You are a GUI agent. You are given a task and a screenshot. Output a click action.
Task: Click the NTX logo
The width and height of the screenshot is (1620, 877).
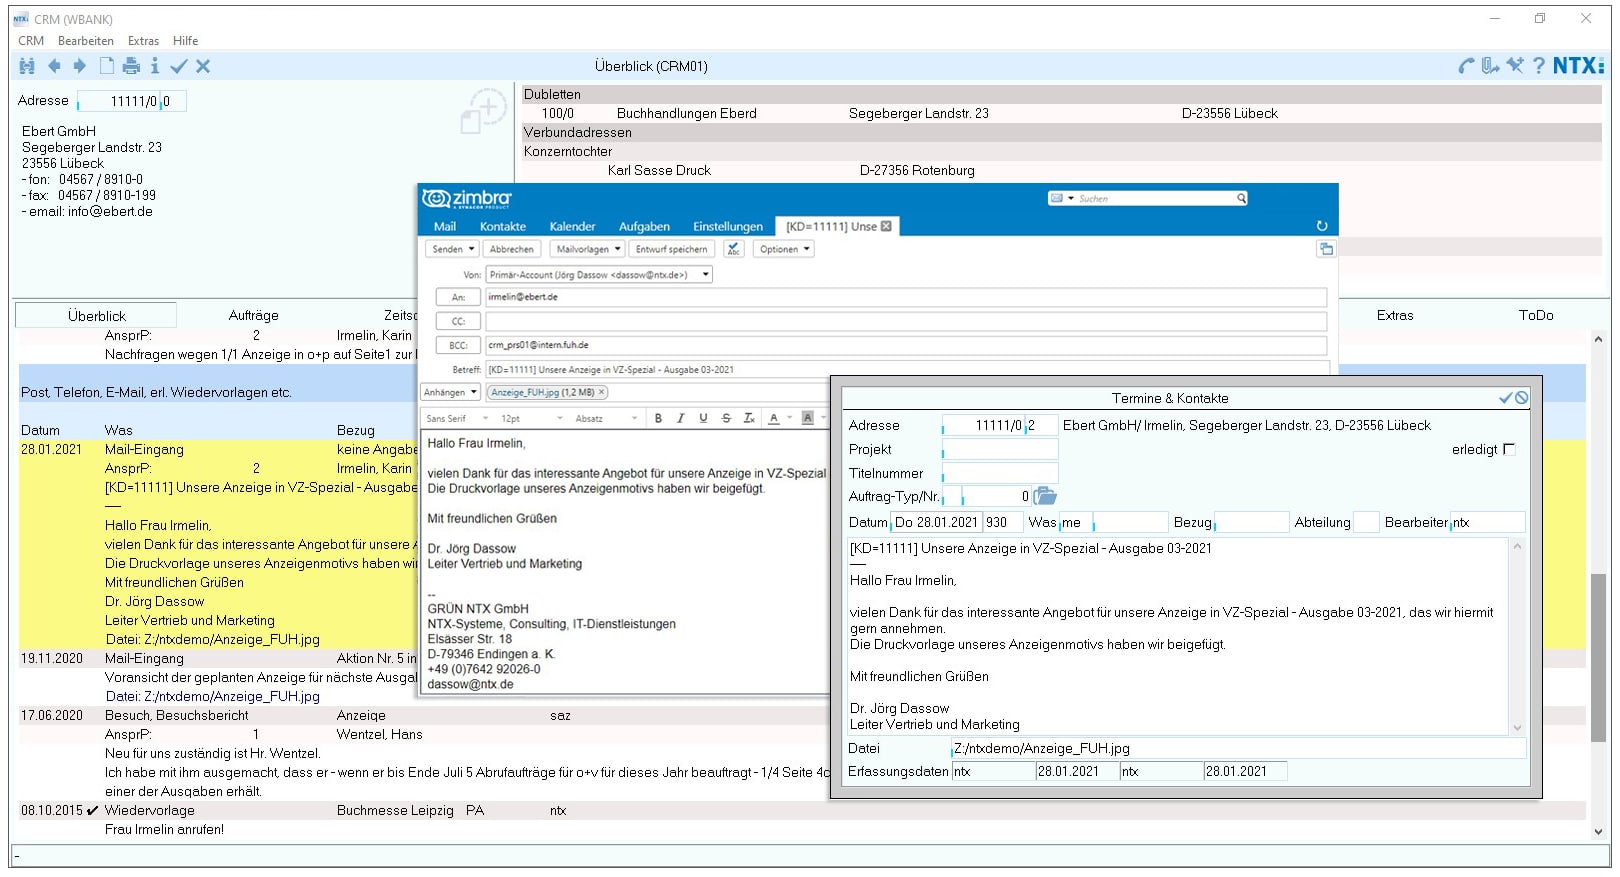coord(1578,66)
